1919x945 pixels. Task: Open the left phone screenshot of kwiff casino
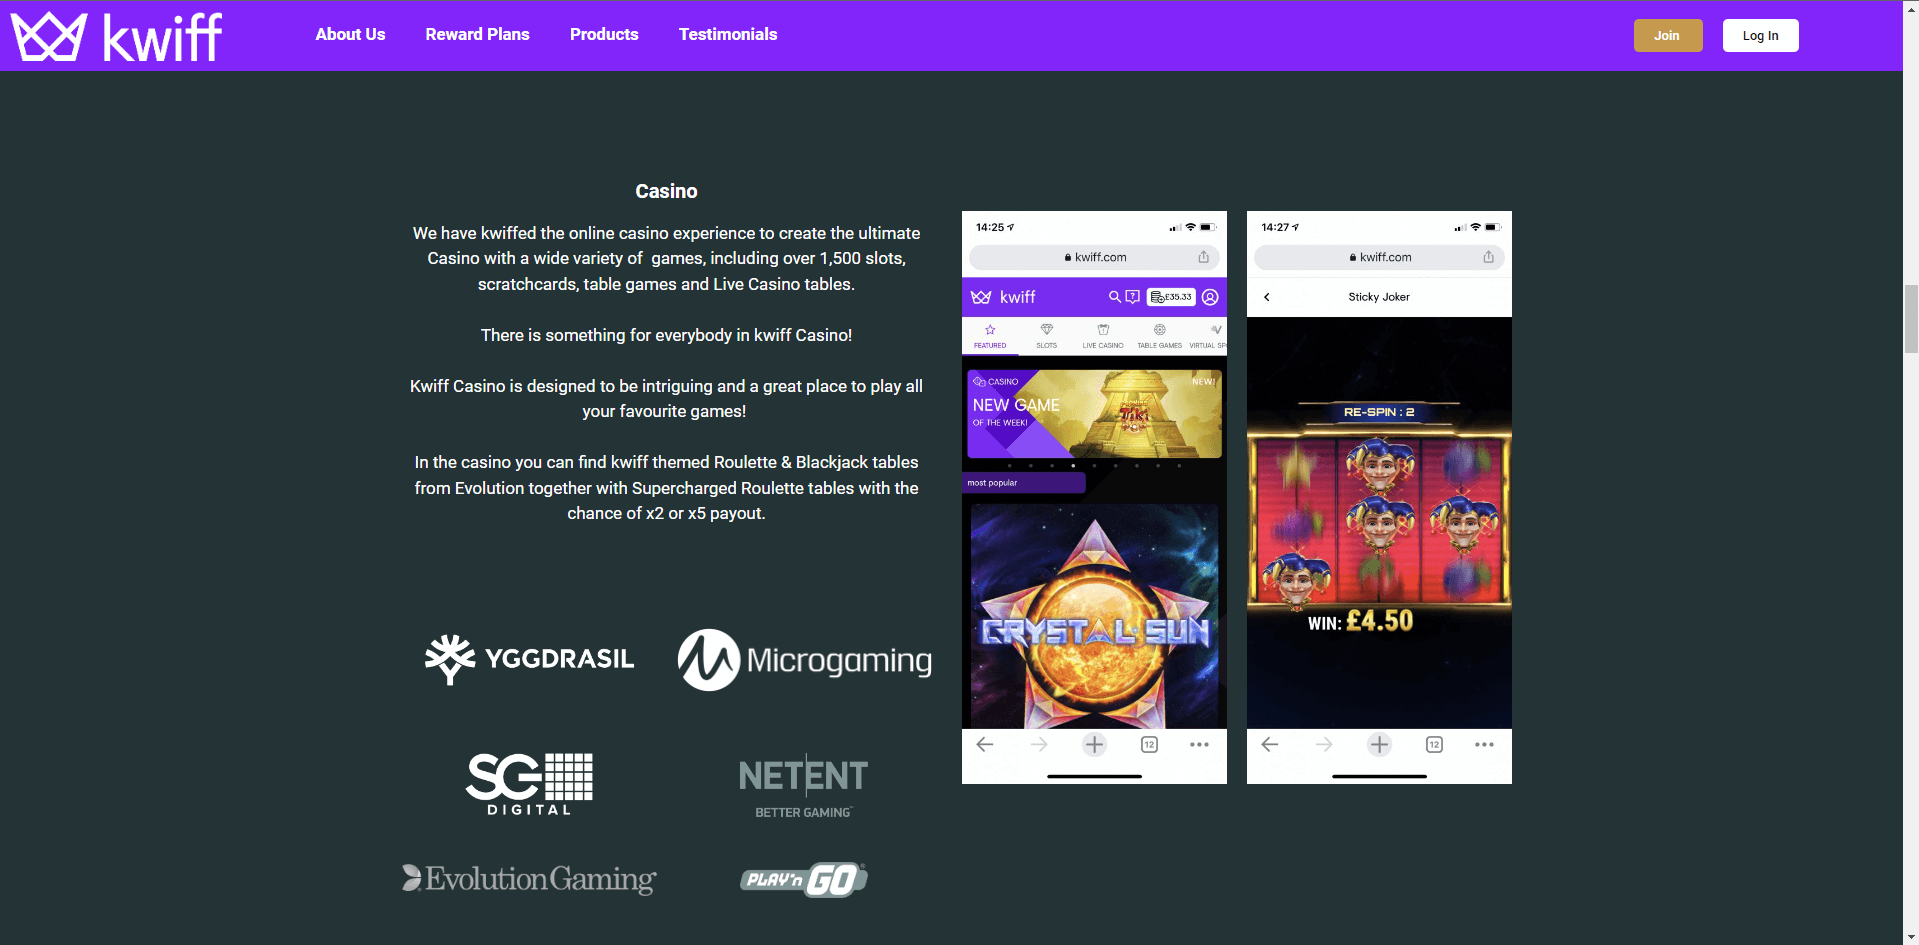click(x=1094, y=497)
